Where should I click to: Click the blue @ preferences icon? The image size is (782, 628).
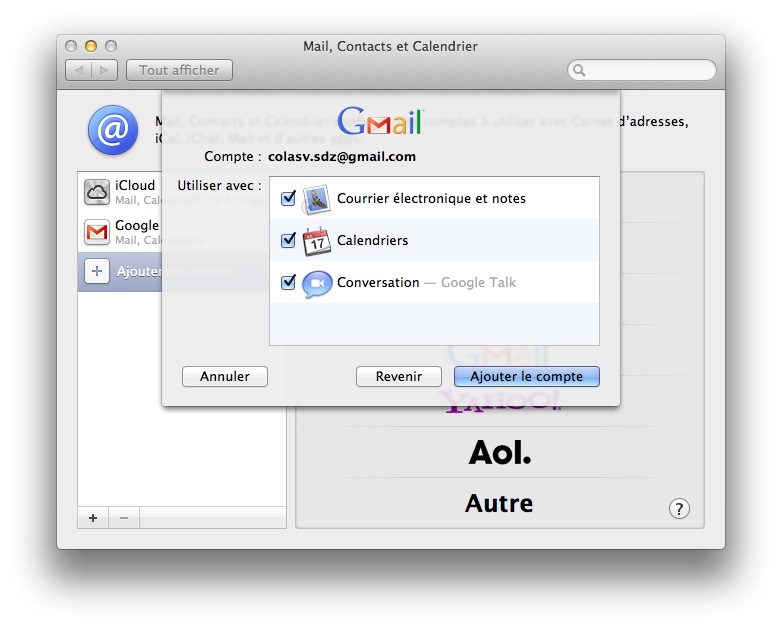click(113, 130)
